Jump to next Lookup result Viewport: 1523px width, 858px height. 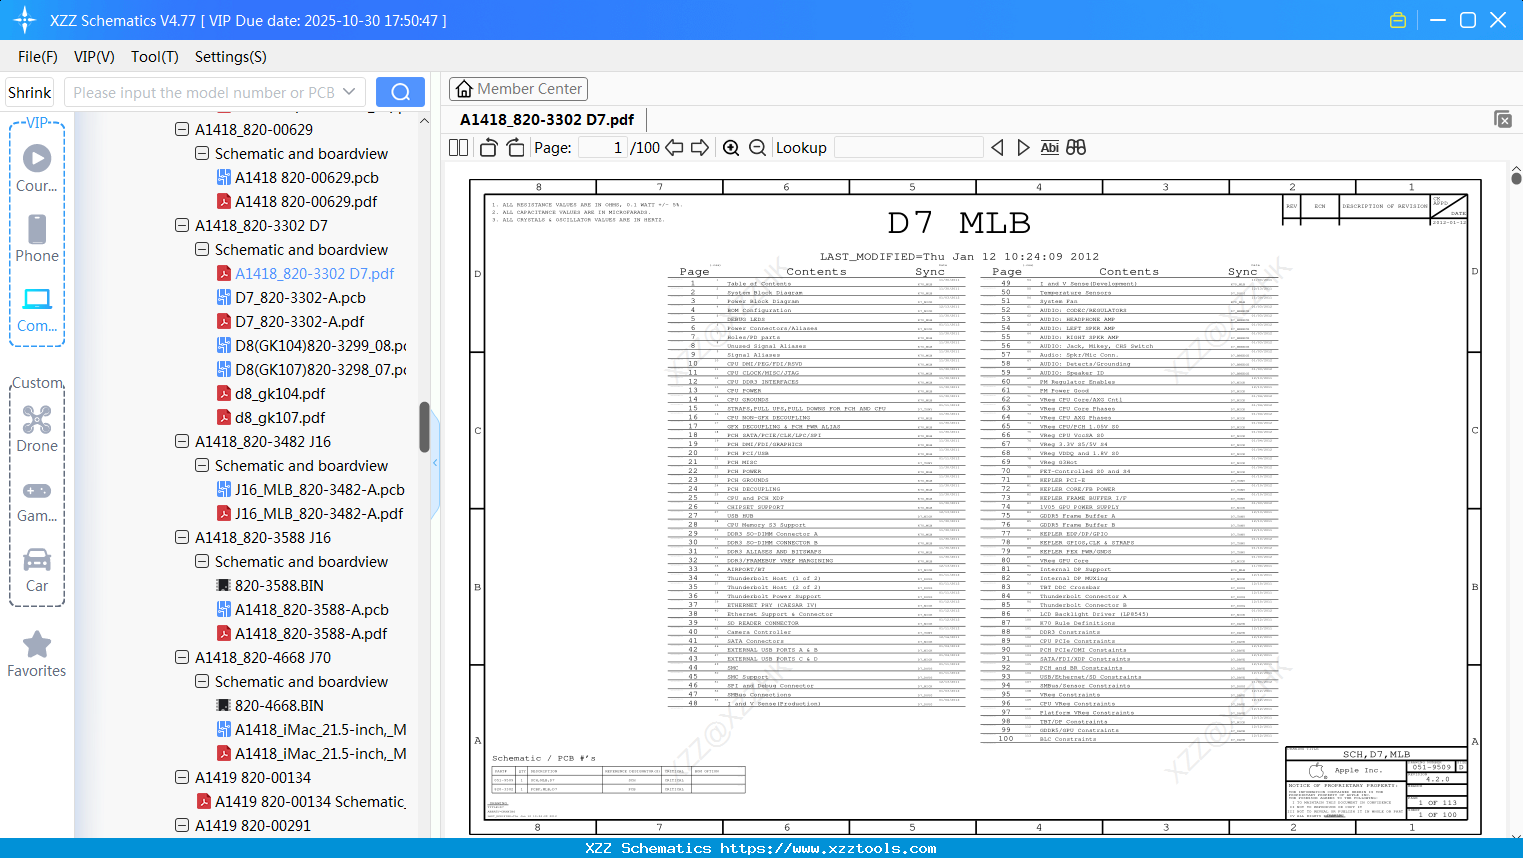1023,148
